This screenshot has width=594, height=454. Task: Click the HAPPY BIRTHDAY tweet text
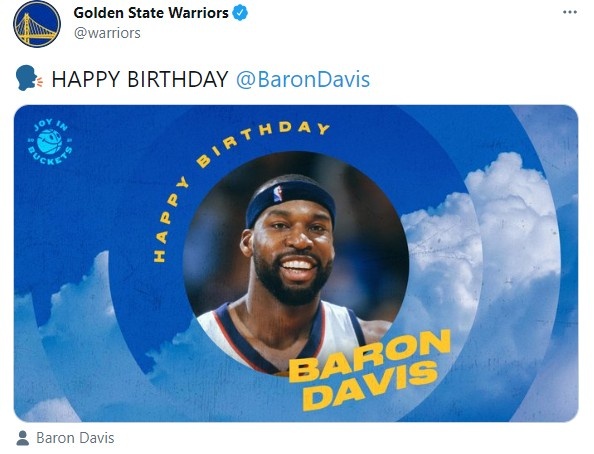[140, 79]
